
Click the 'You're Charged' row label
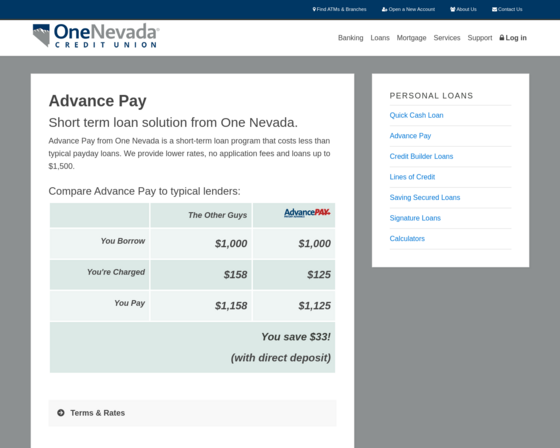point(116,272)
